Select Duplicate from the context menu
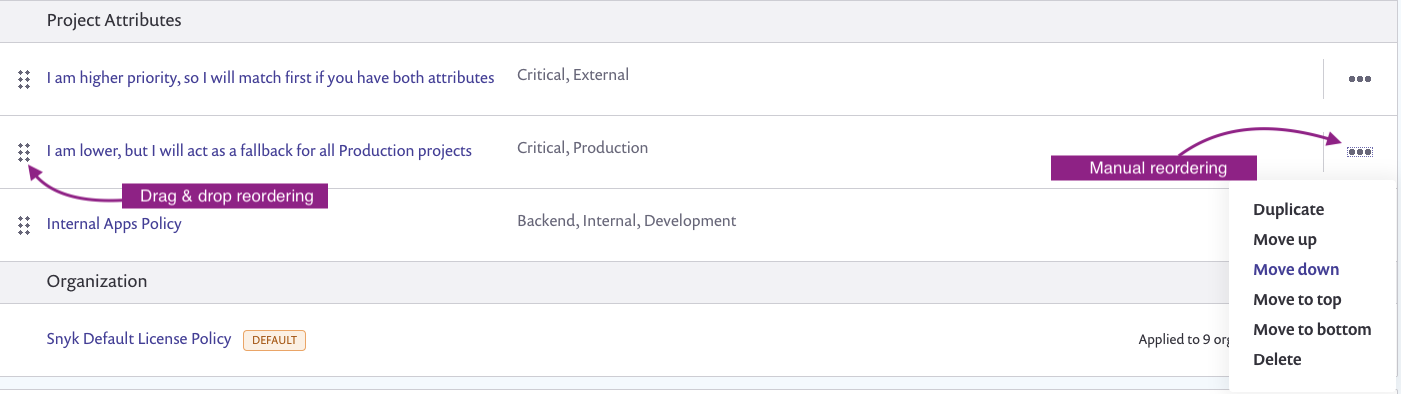 [1288, 210]
